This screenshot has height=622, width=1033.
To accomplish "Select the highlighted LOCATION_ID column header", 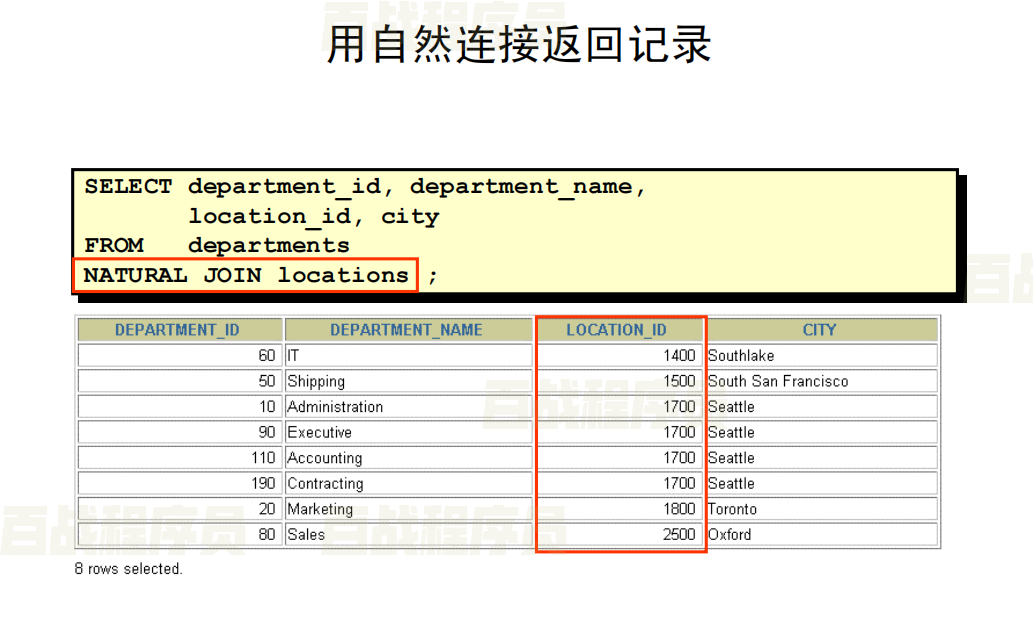I will (x=617, y=329).
